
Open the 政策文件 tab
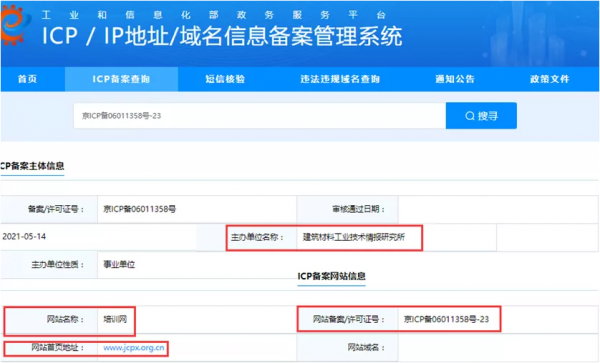pyautogui.click(x=550, y=79)
